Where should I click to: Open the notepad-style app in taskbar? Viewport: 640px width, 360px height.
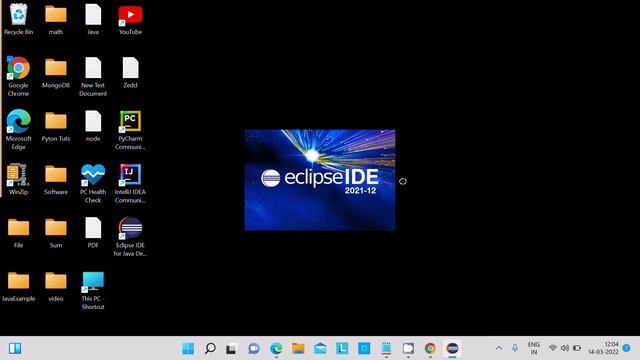(386, 348)
